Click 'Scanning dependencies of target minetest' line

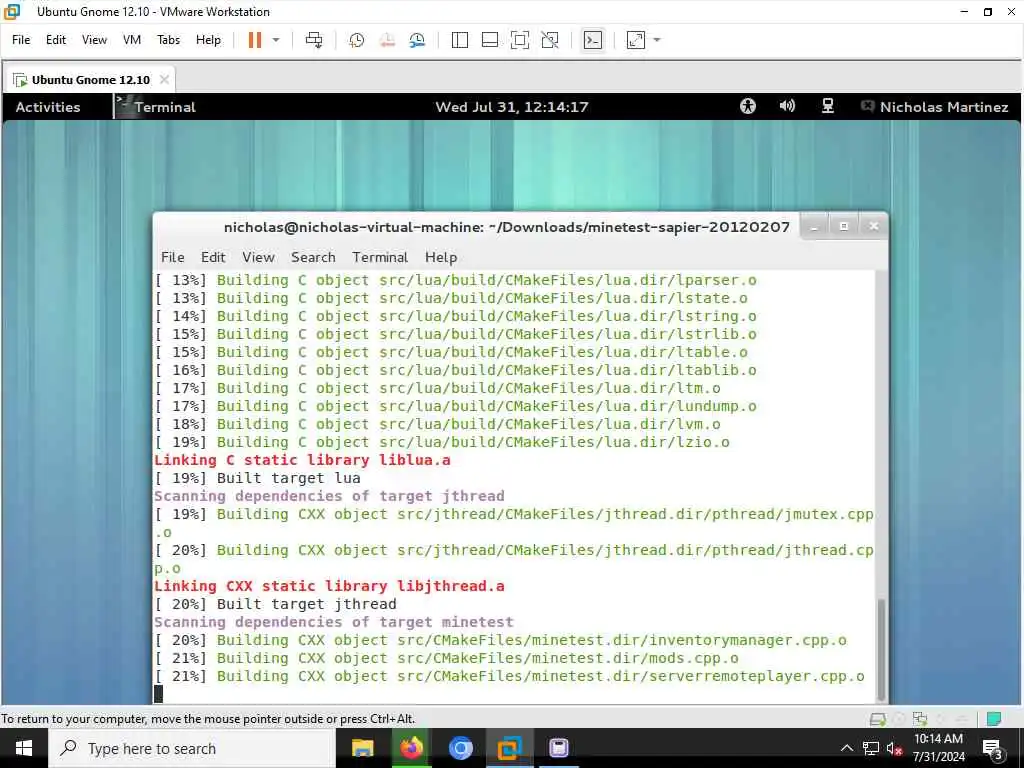point(334,622)
